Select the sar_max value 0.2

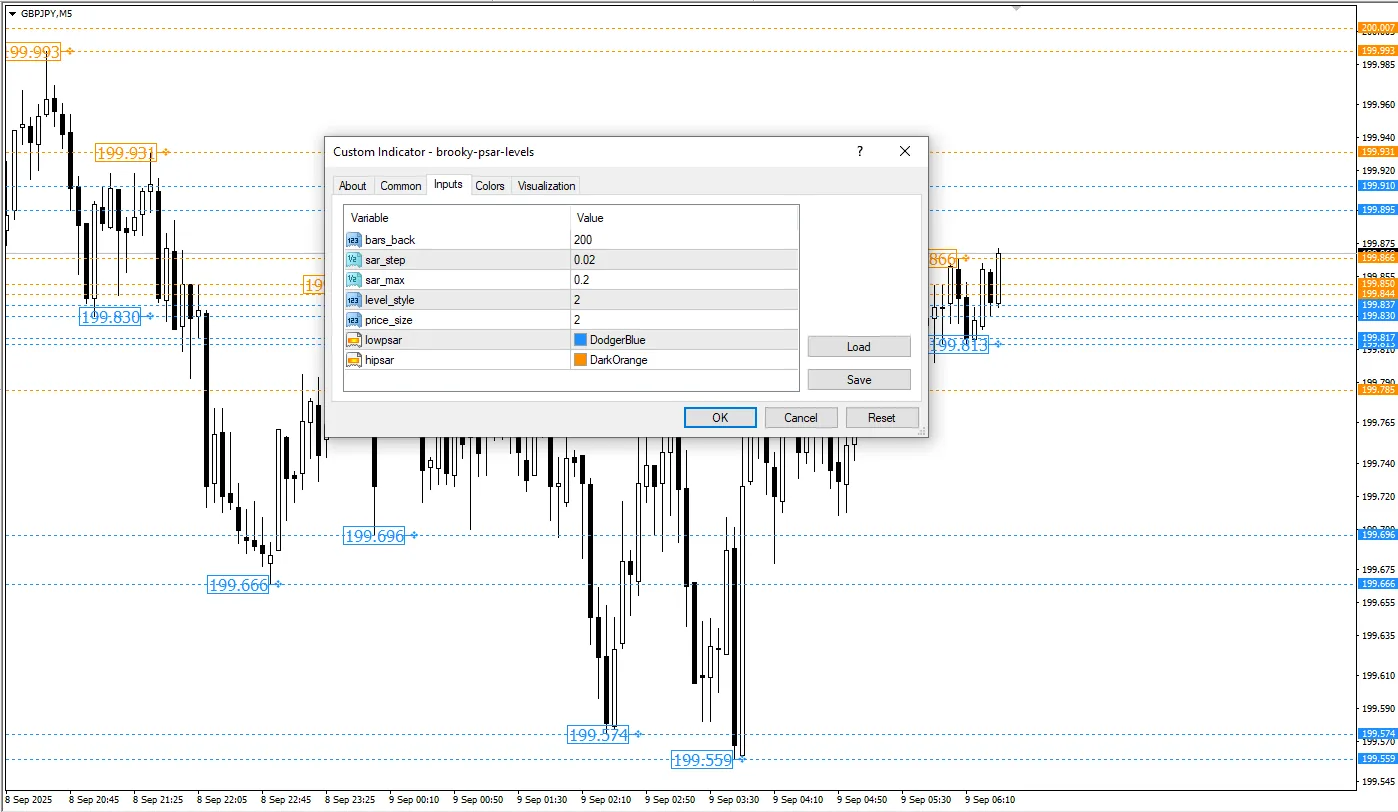coord(684,280)
